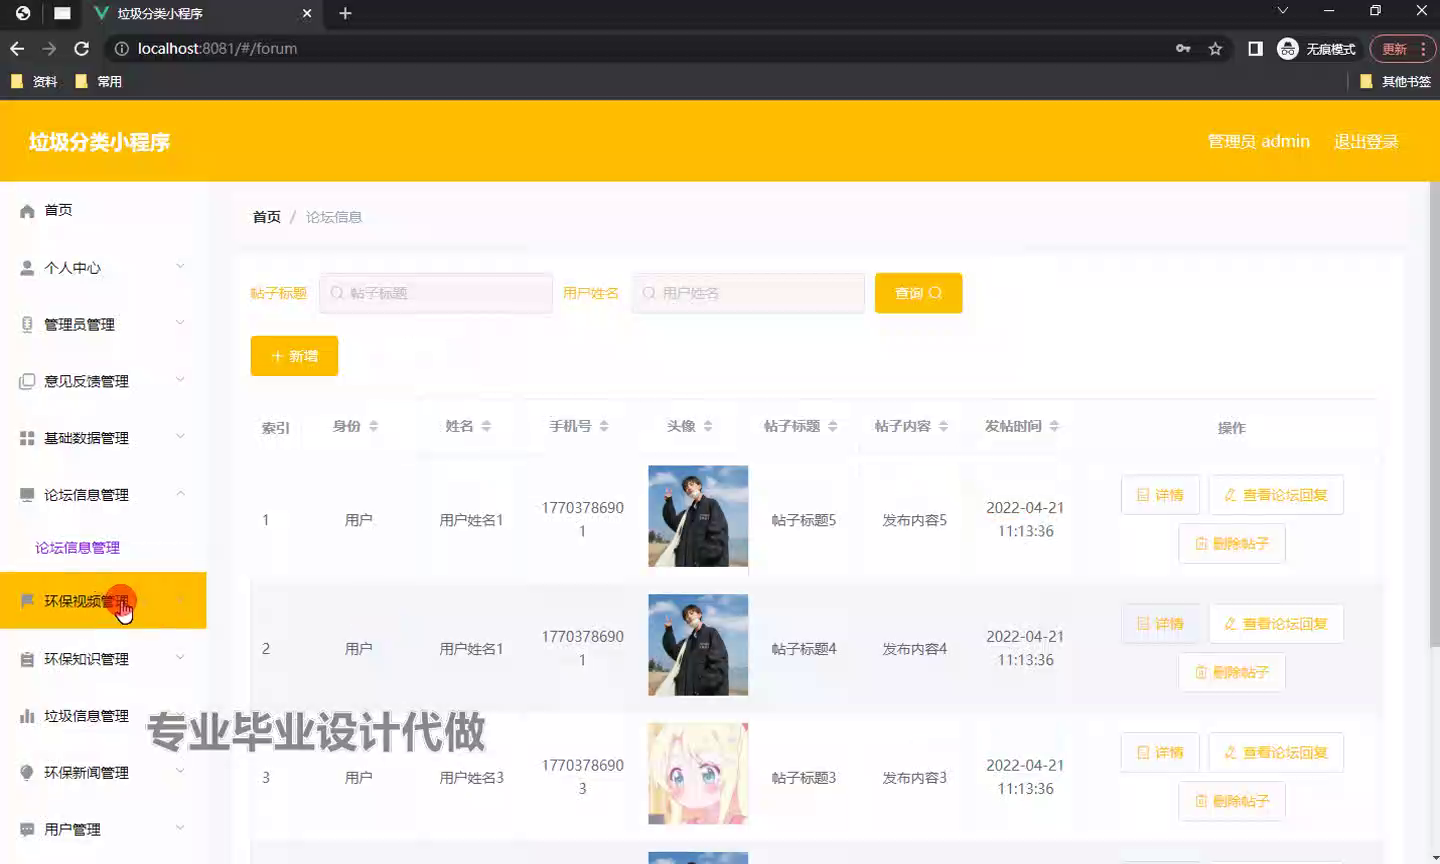Select 论坛信息管理 submenu item
This screenshot has width=1440, height=864.
click(78, 548)
